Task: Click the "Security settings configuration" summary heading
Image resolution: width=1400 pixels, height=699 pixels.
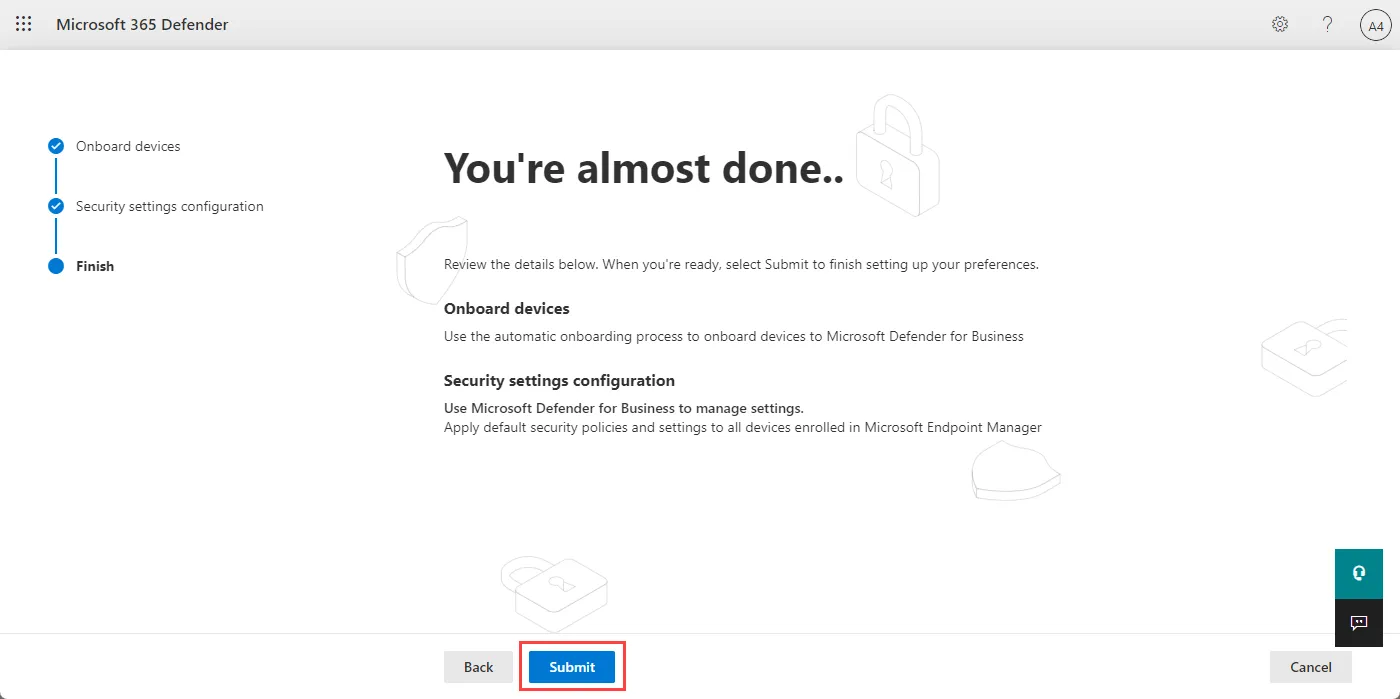Action: click(559, 380)
